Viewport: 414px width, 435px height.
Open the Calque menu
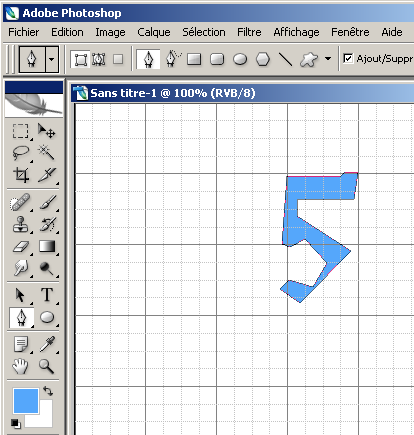154,32
